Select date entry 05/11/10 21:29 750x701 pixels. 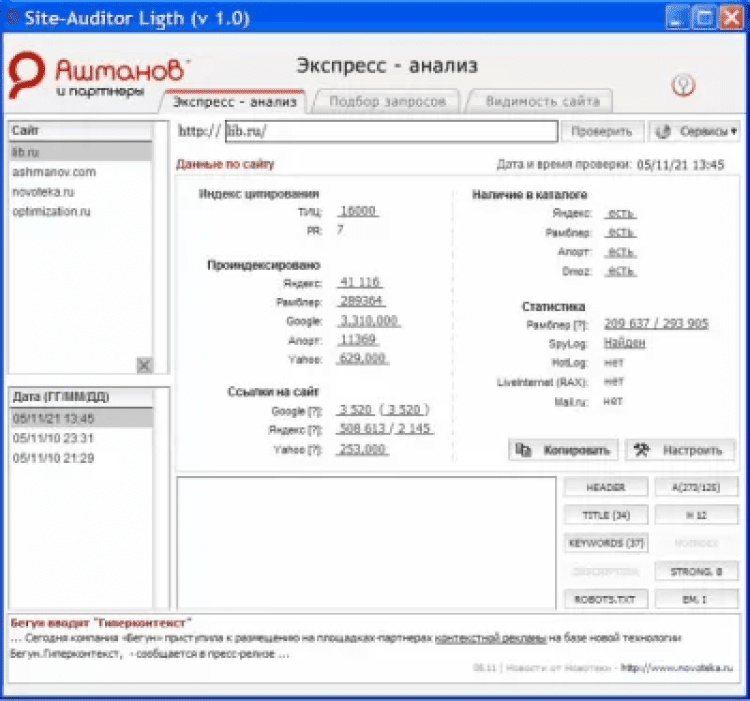pyautogui.click(x=80, y=458)
